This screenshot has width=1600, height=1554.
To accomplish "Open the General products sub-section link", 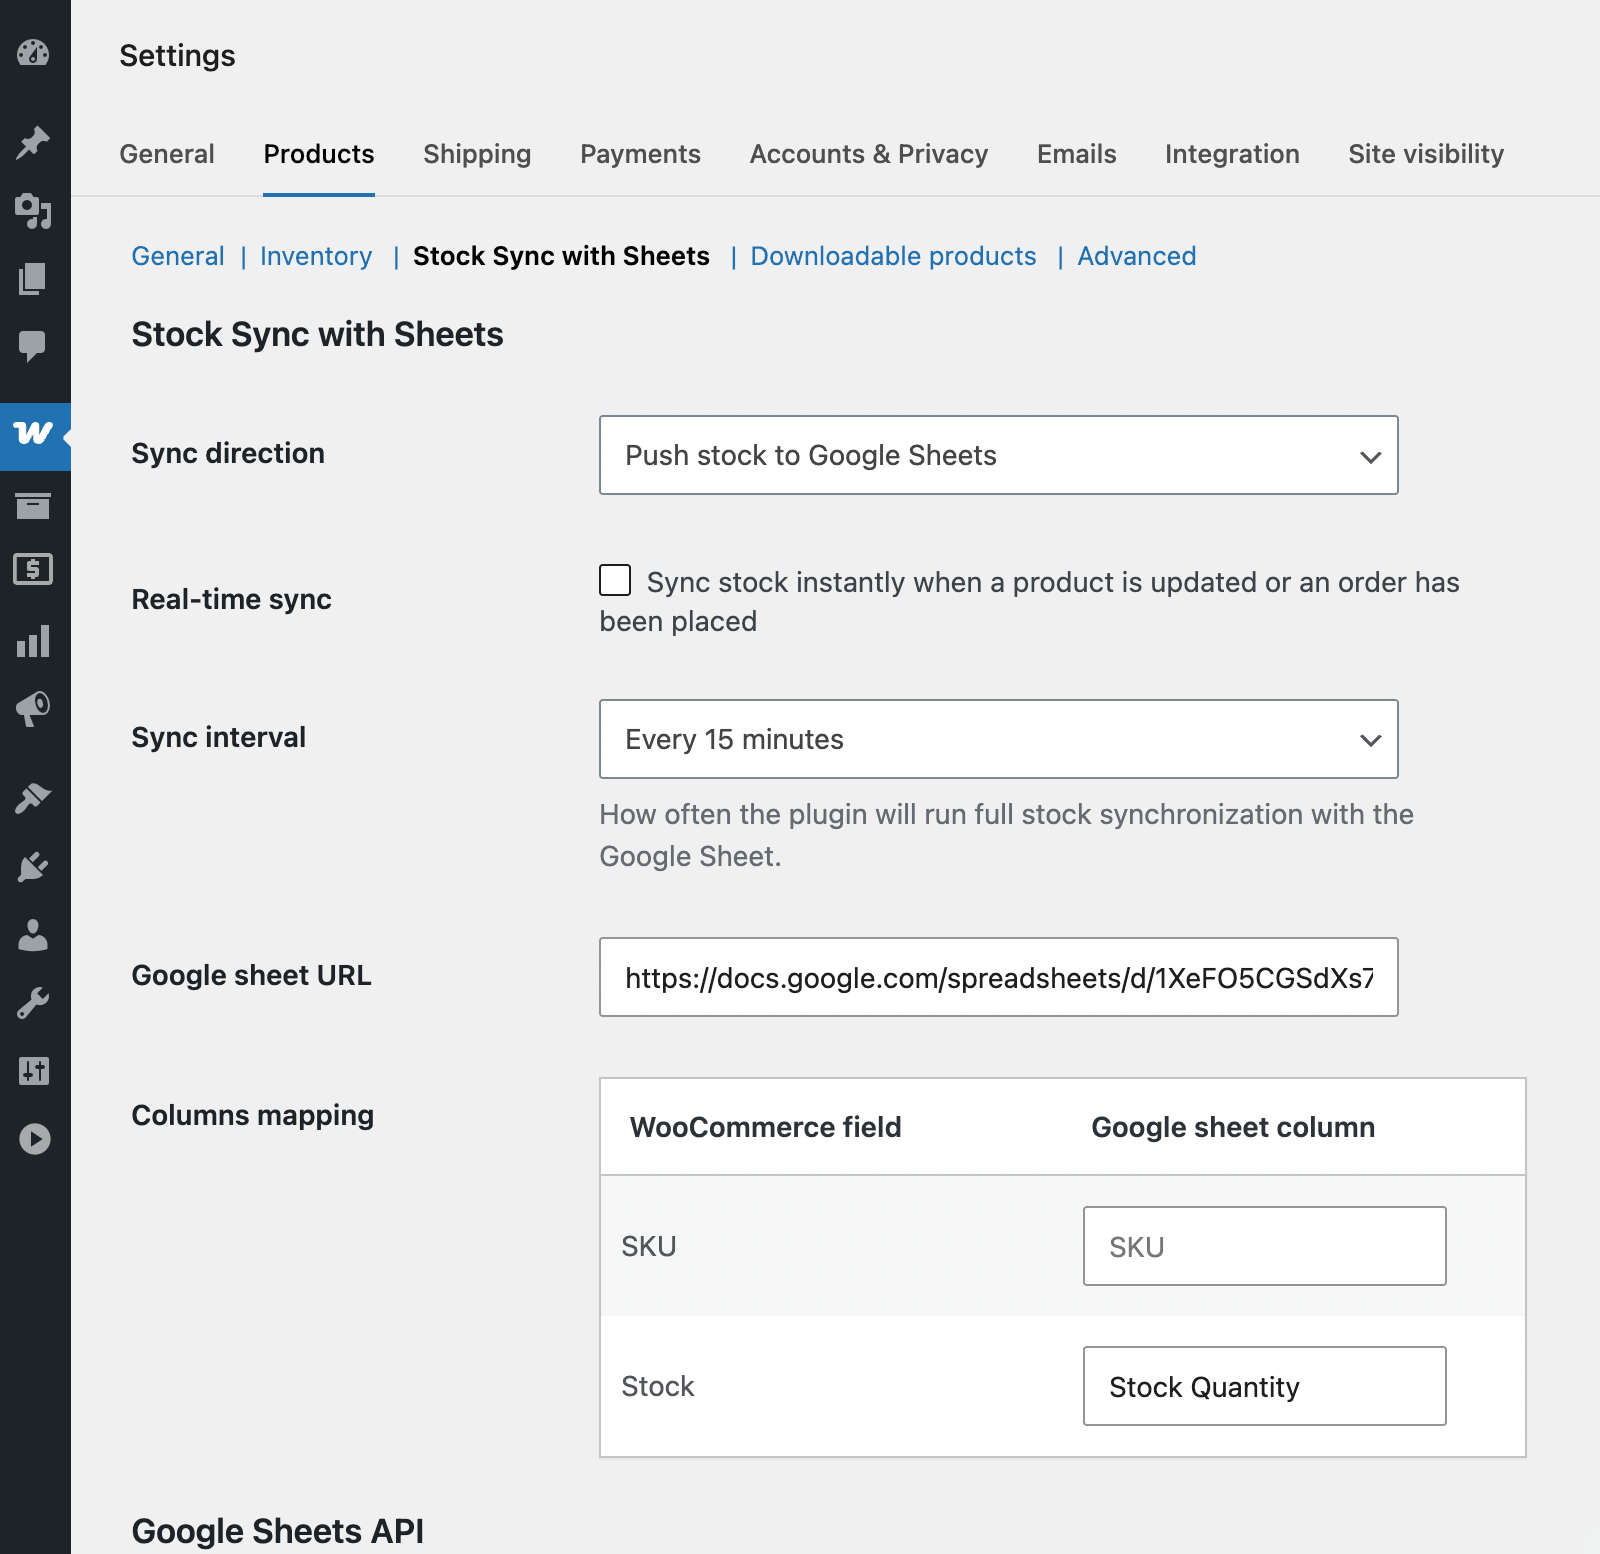I will (x=178, y=256).
